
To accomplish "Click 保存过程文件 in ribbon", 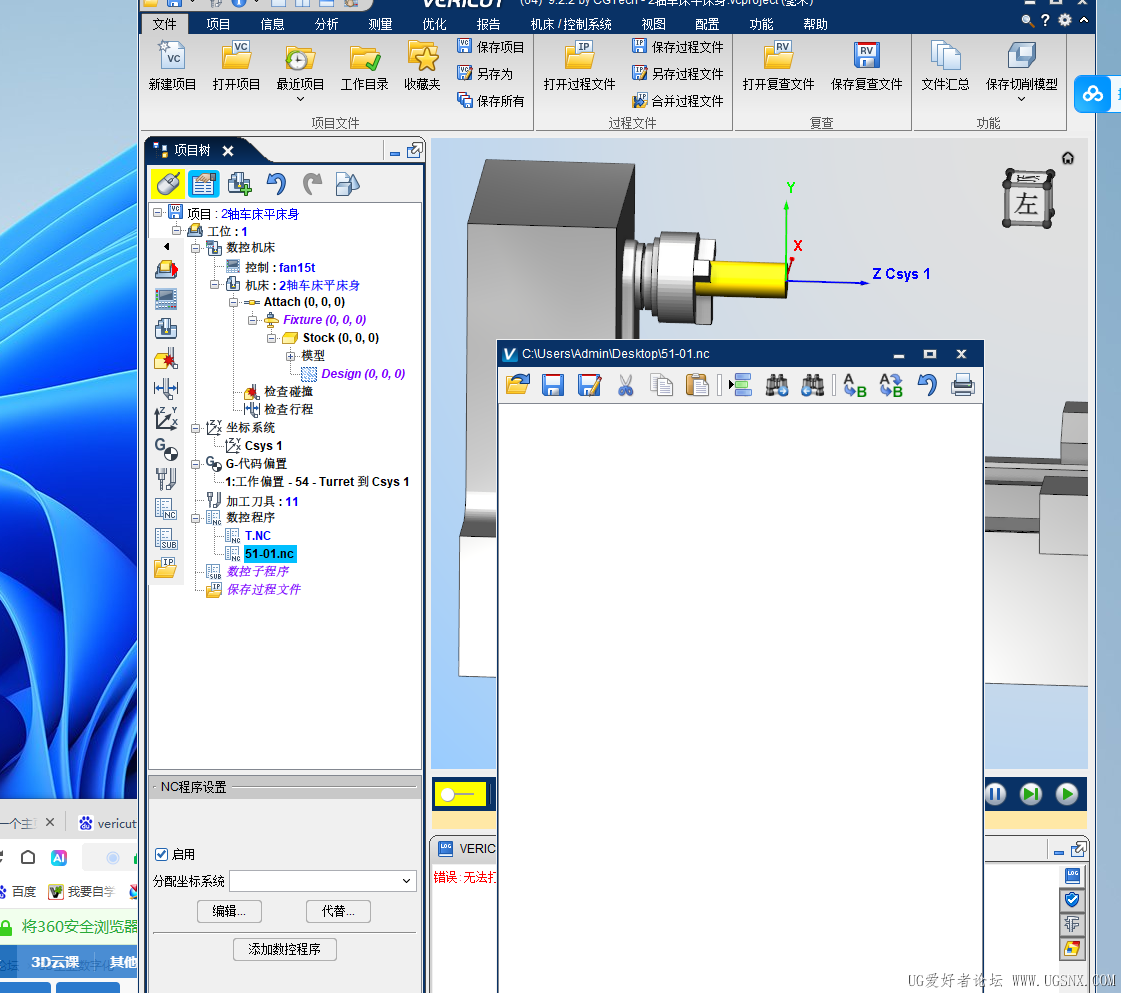I will 678,47.
